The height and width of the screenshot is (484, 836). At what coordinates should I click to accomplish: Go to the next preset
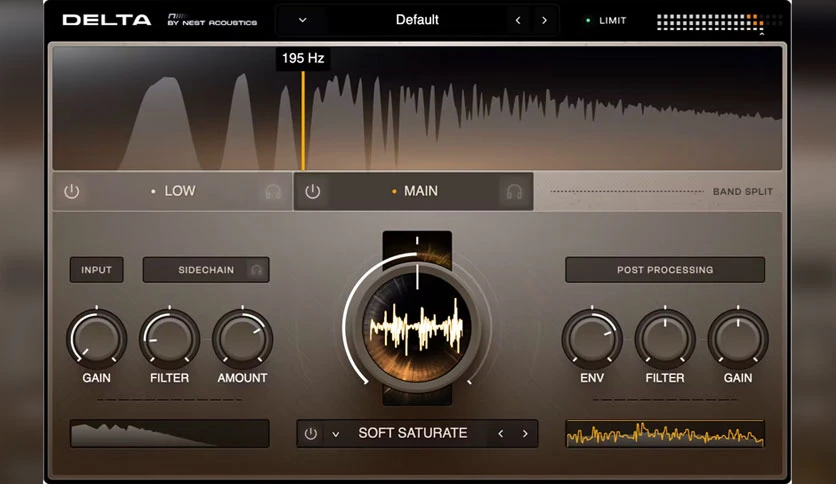544,20
